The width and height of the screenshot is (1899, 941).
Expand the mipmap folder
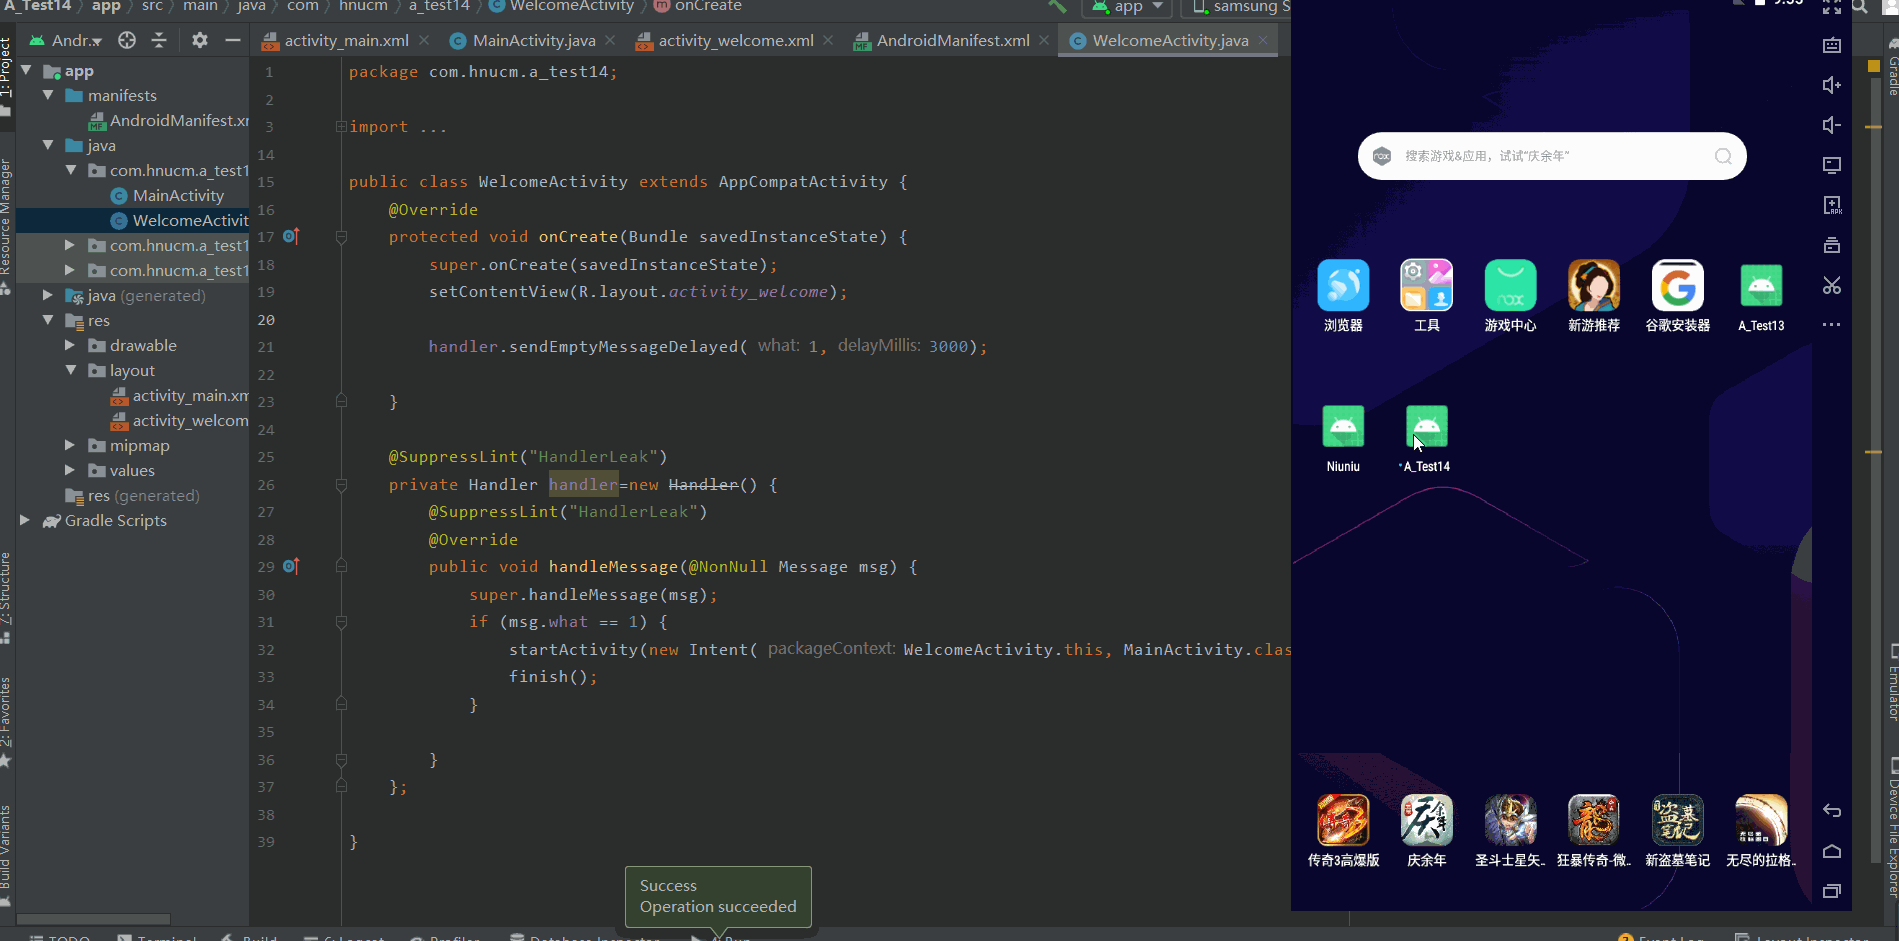[70, 445]
